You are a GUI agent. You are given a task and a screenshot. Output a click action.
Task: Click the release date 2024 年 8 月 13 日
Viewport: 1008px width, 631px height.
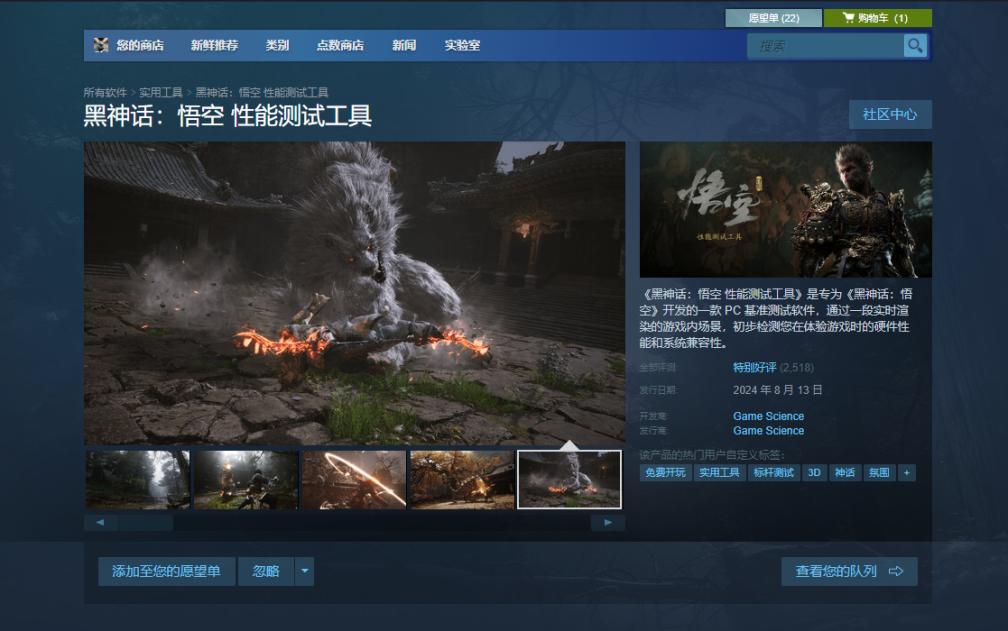[x=777, y=390]
